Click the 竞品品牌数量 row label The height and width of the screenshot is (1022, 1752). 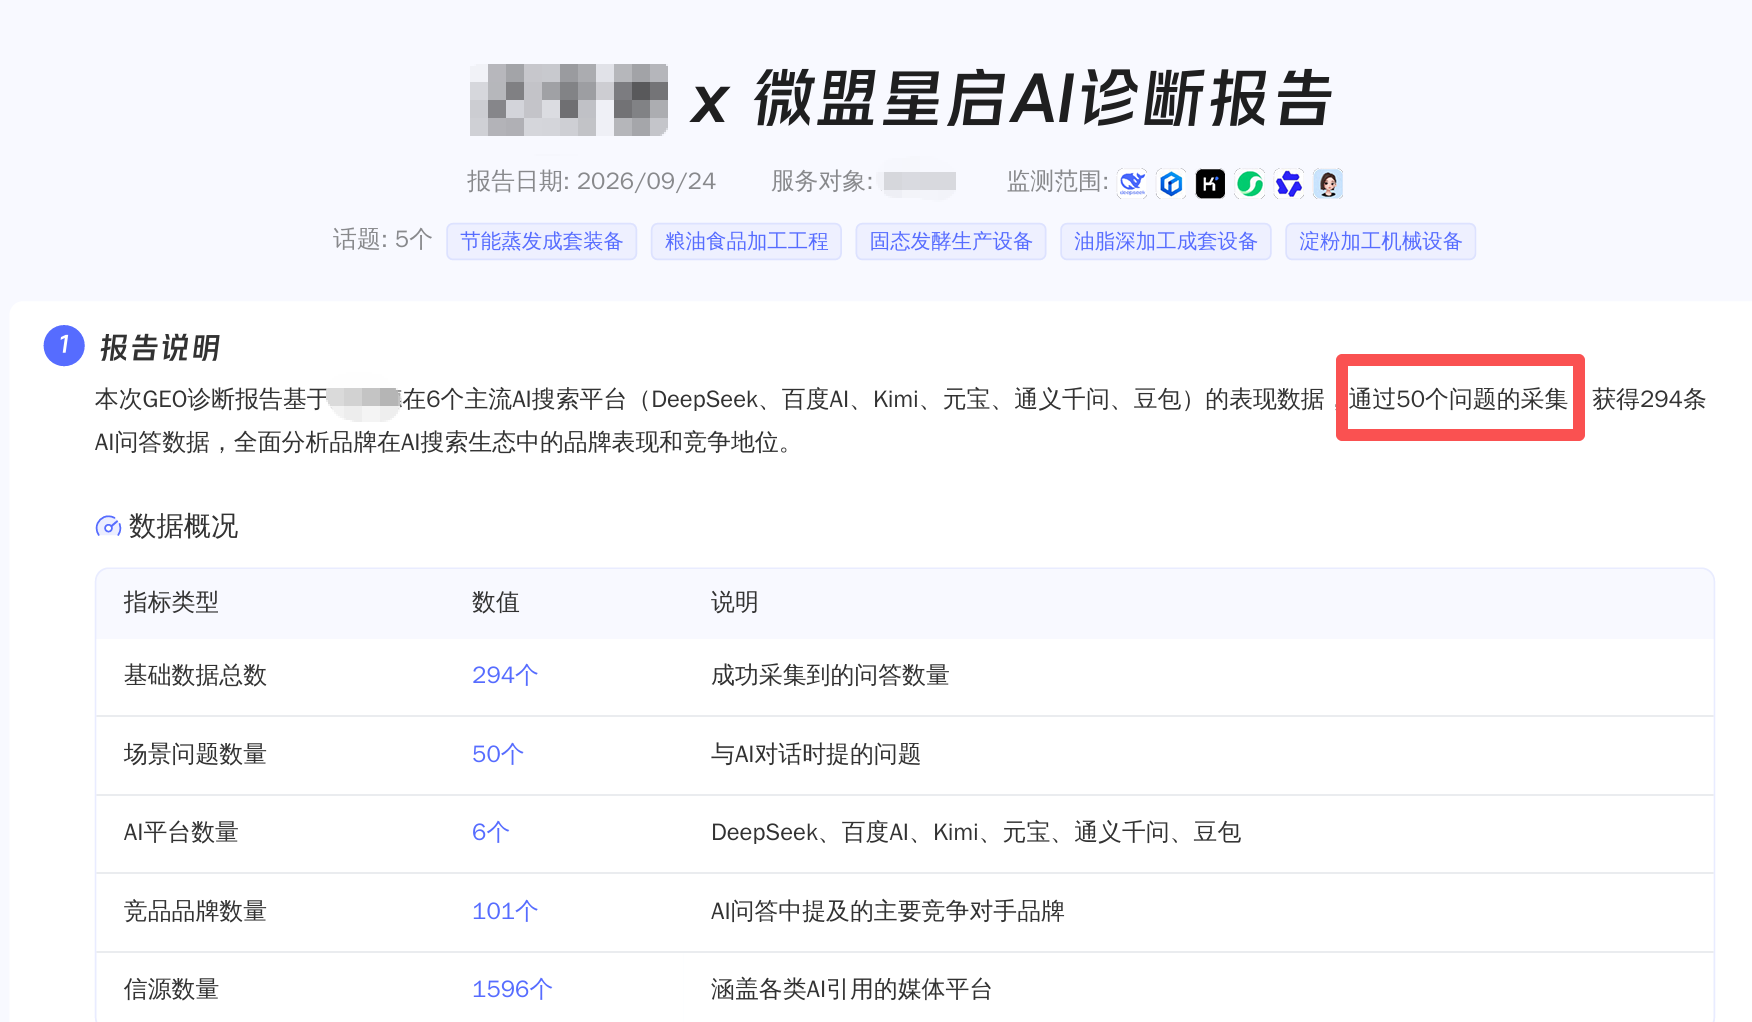[x=195, y=911]
